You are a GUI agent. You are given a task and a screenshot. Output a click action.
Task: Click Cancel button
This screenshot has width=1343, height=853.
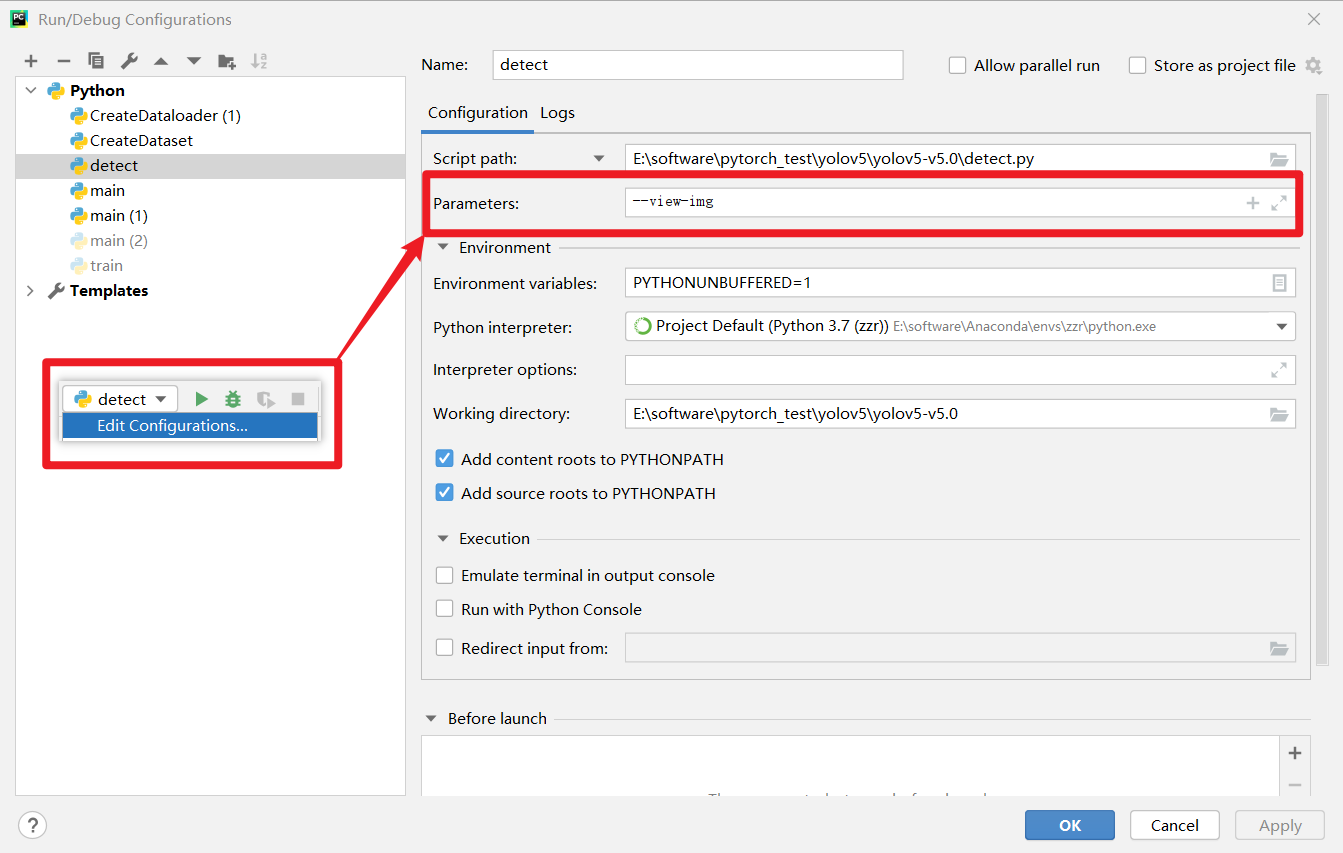tap(1175, 825)
